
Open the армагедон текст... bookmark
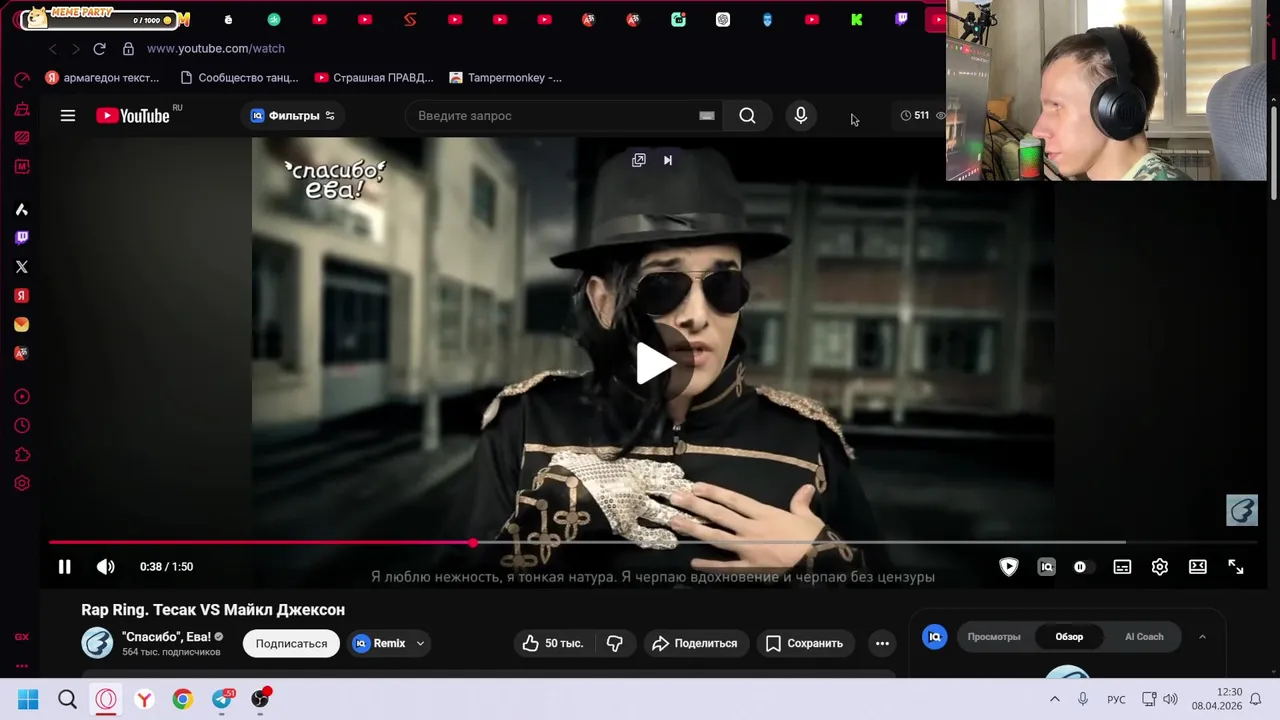[x=102, y=77]
